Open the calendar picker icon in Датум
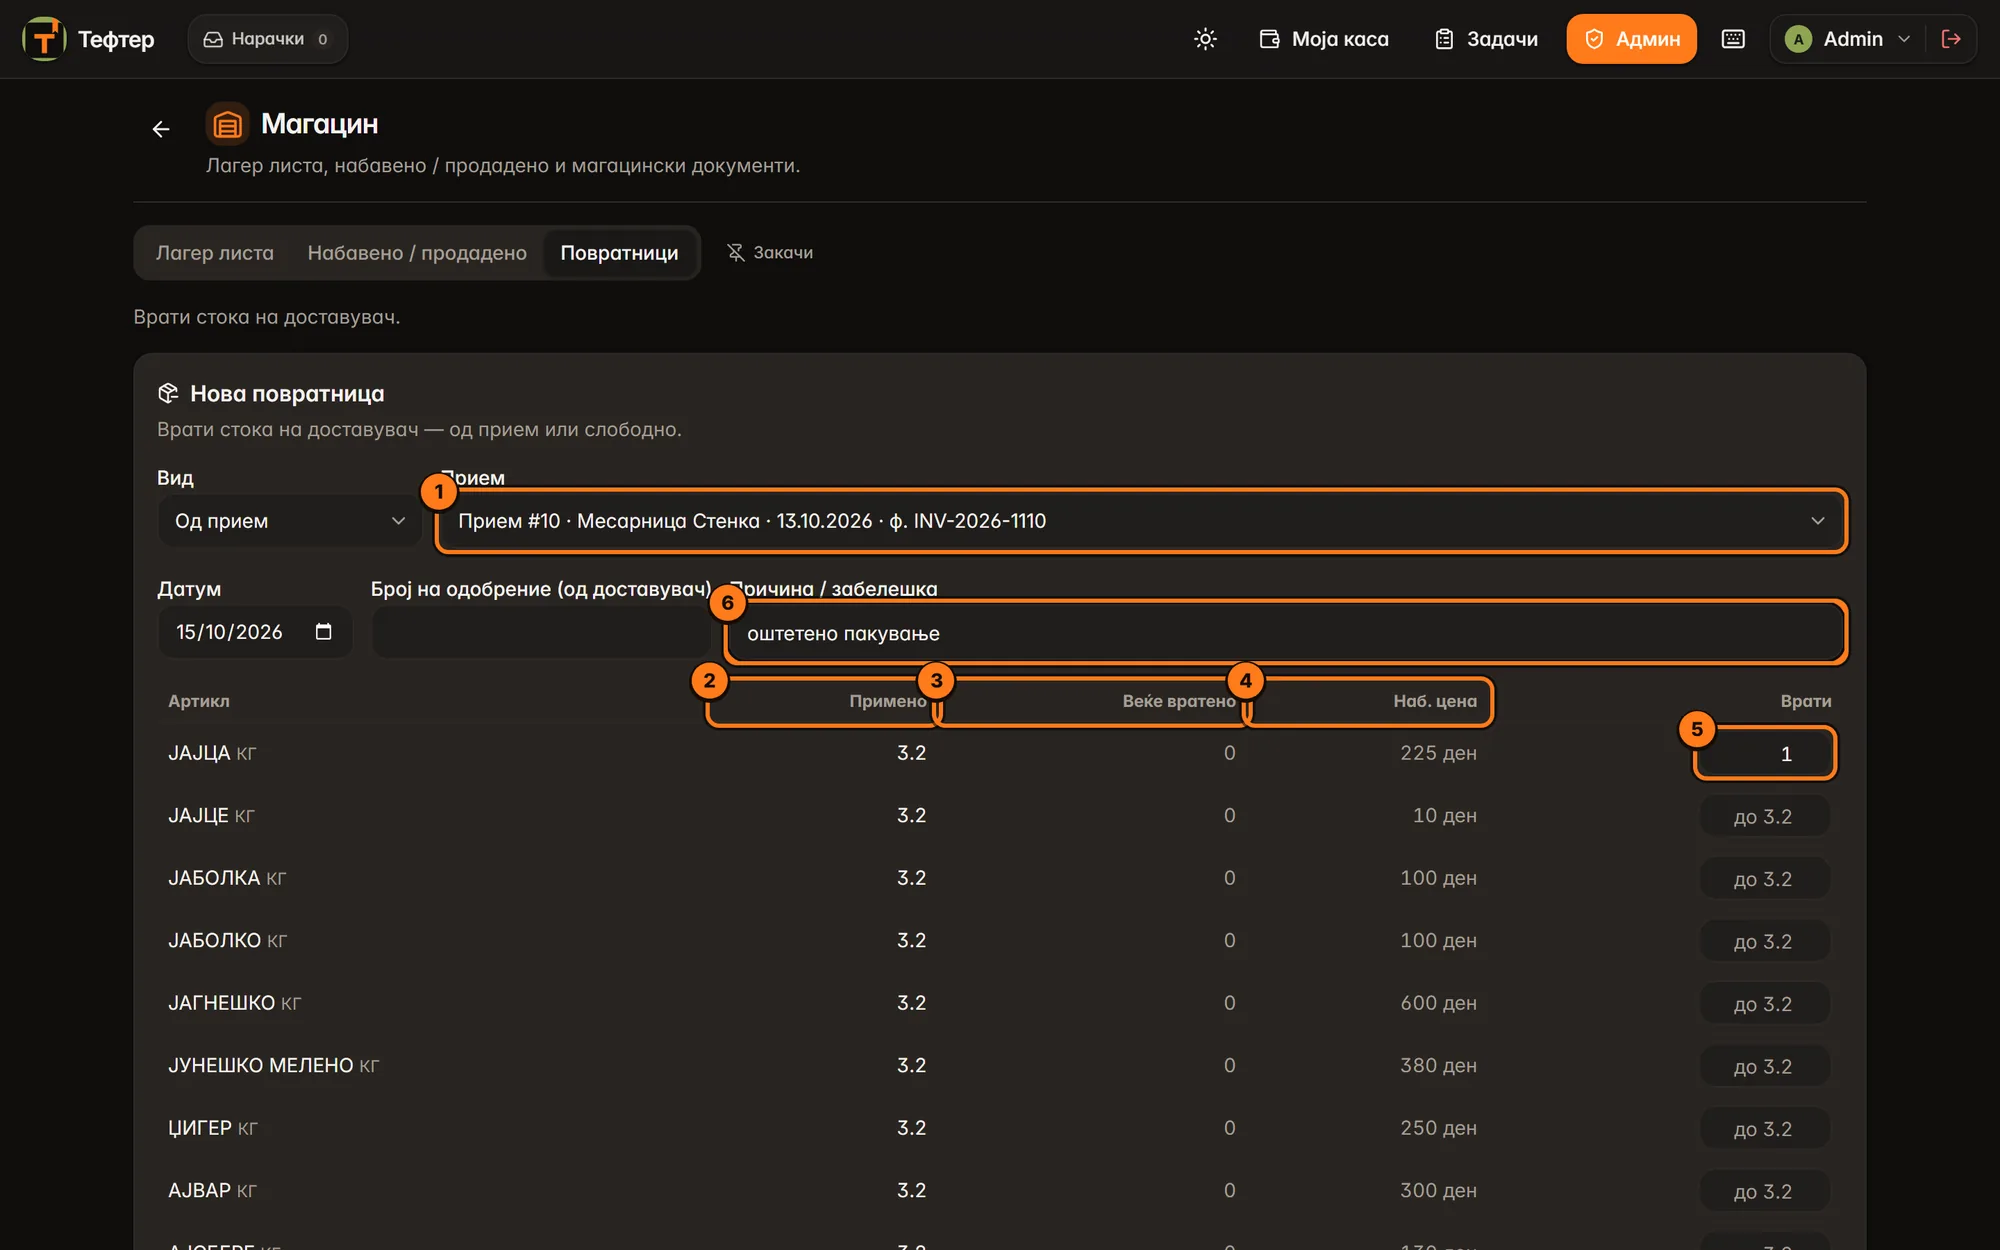 tap(323, 631)
